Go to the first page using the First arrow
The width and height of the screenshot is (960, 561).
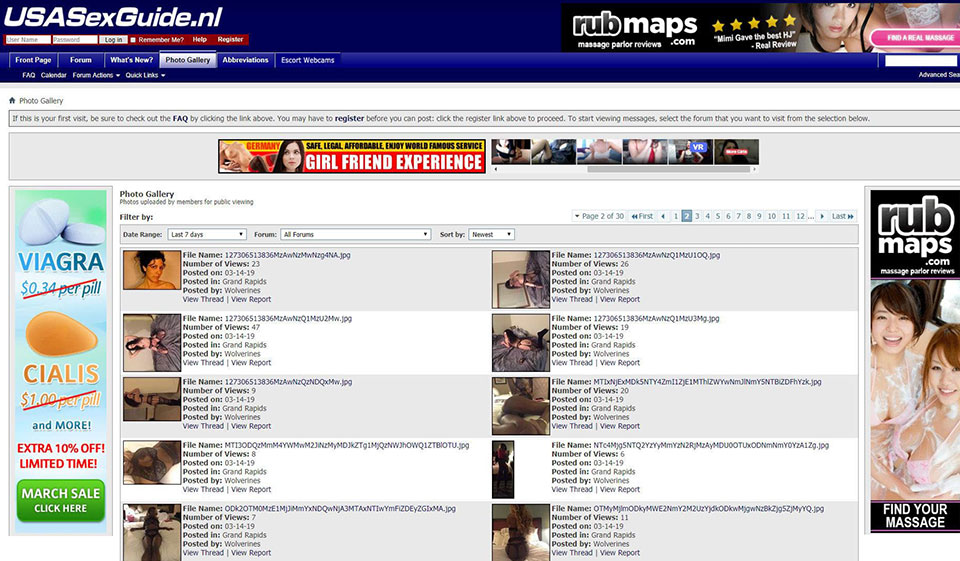point(641,216)
